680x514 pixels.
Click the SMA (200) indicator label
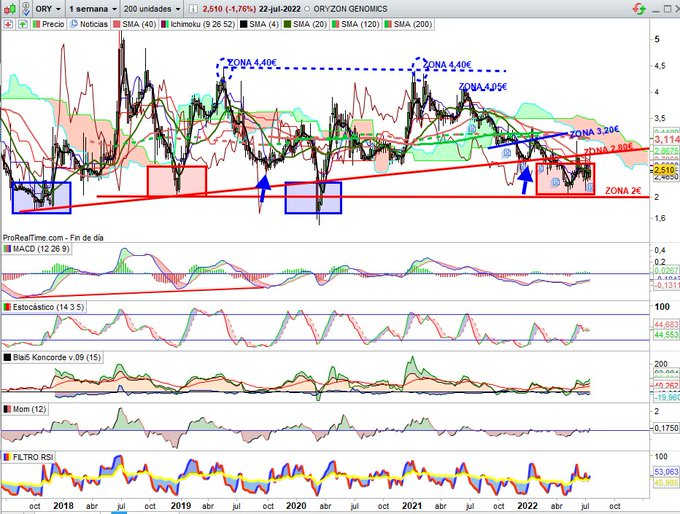click(409, 24)
